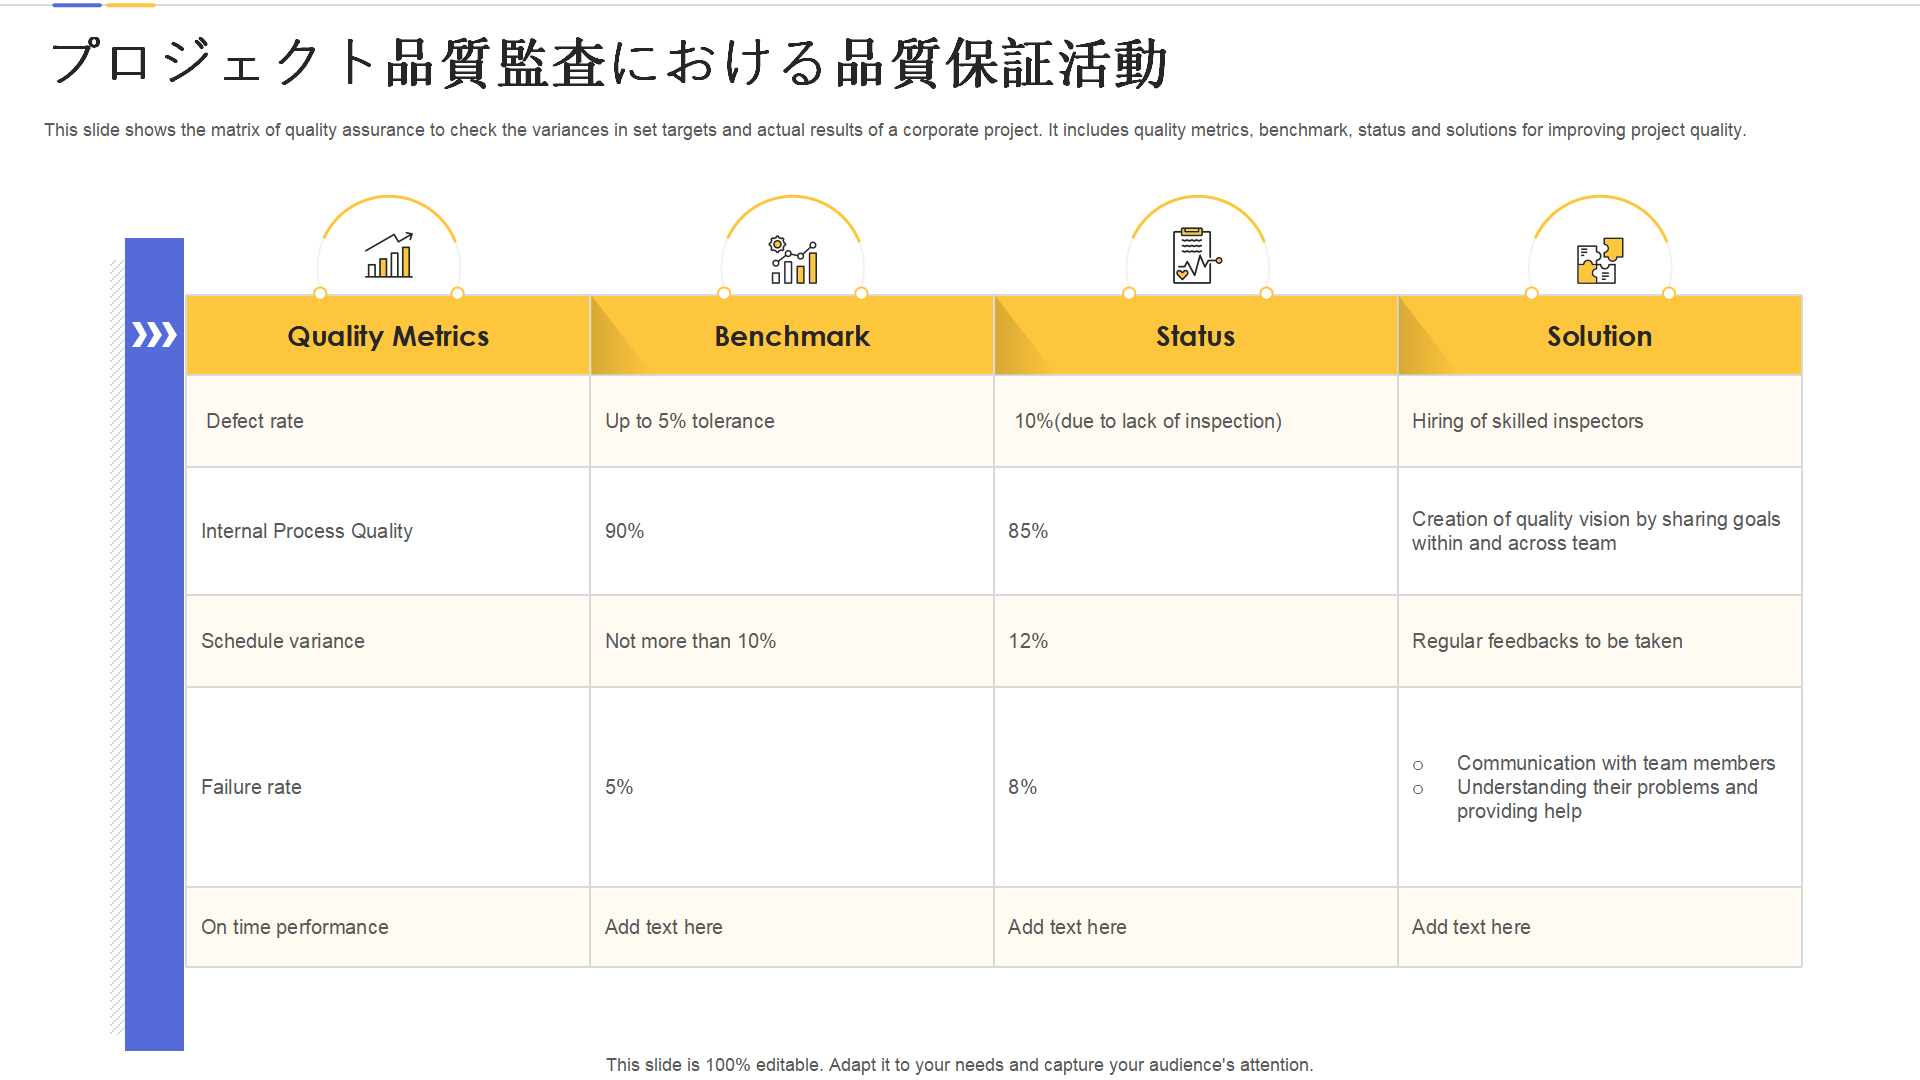1920x1080 pixels.
Task: Click the 8% failure rate status
Action: pos(1022,787)
